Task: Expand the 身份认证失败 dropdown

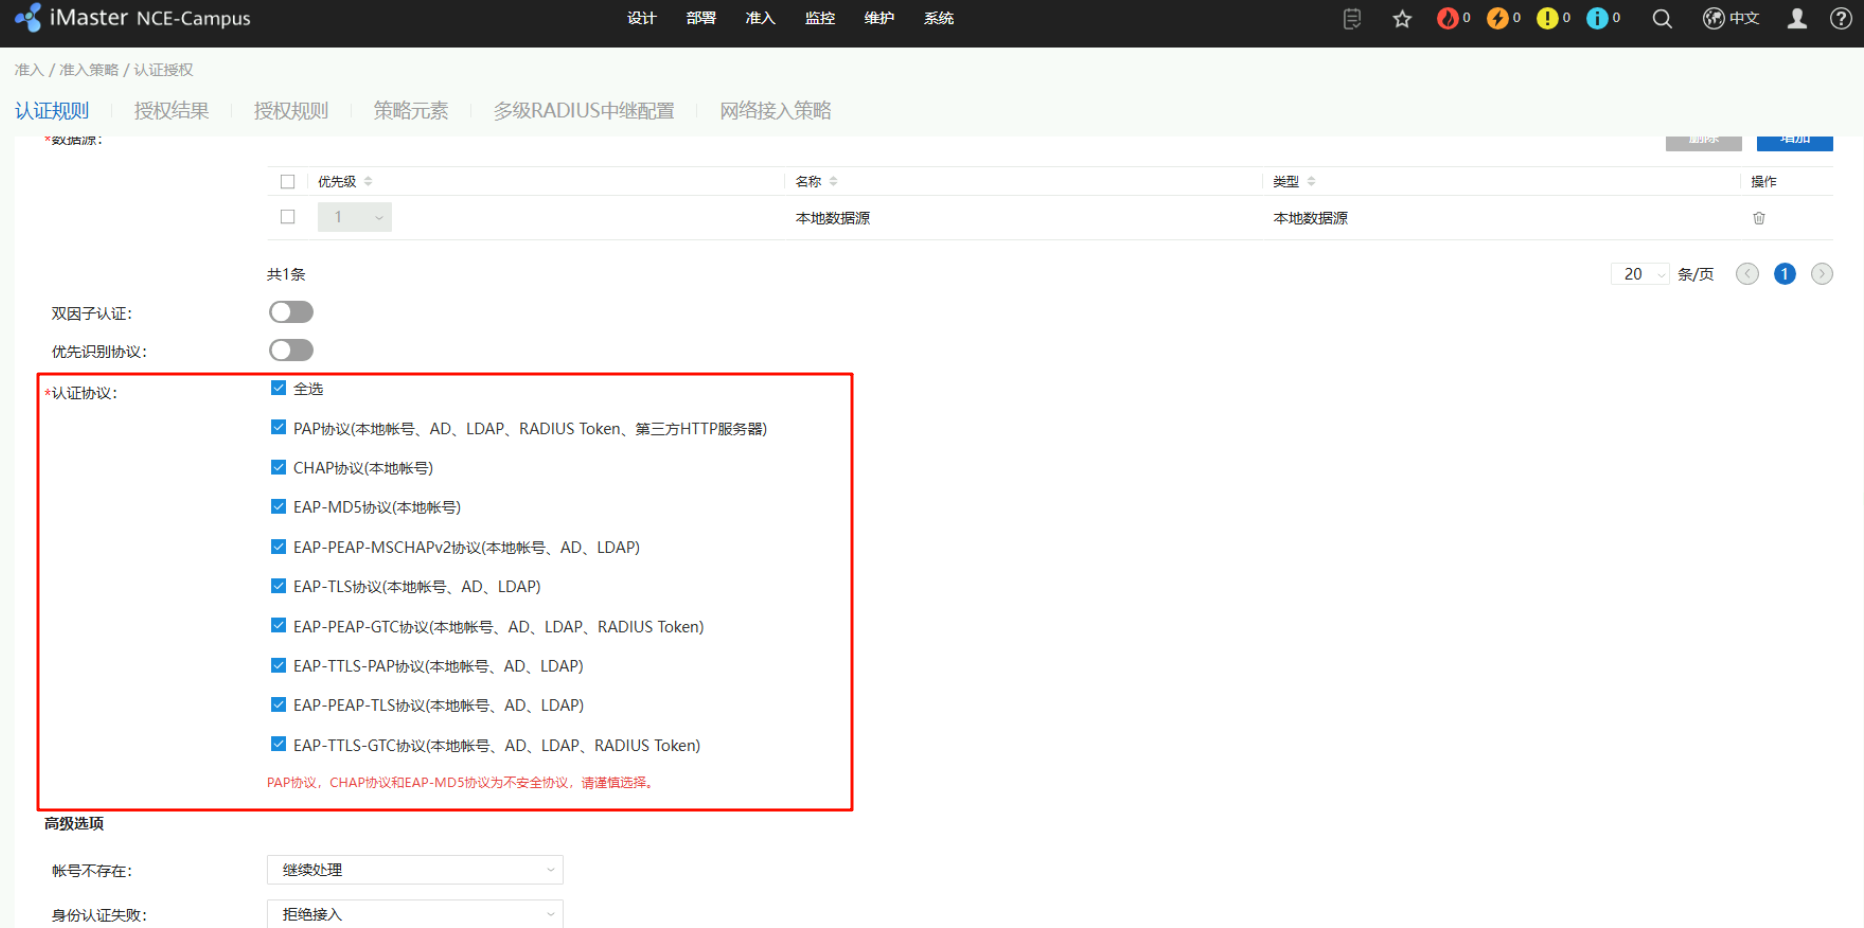Action: tap(415, 914)
